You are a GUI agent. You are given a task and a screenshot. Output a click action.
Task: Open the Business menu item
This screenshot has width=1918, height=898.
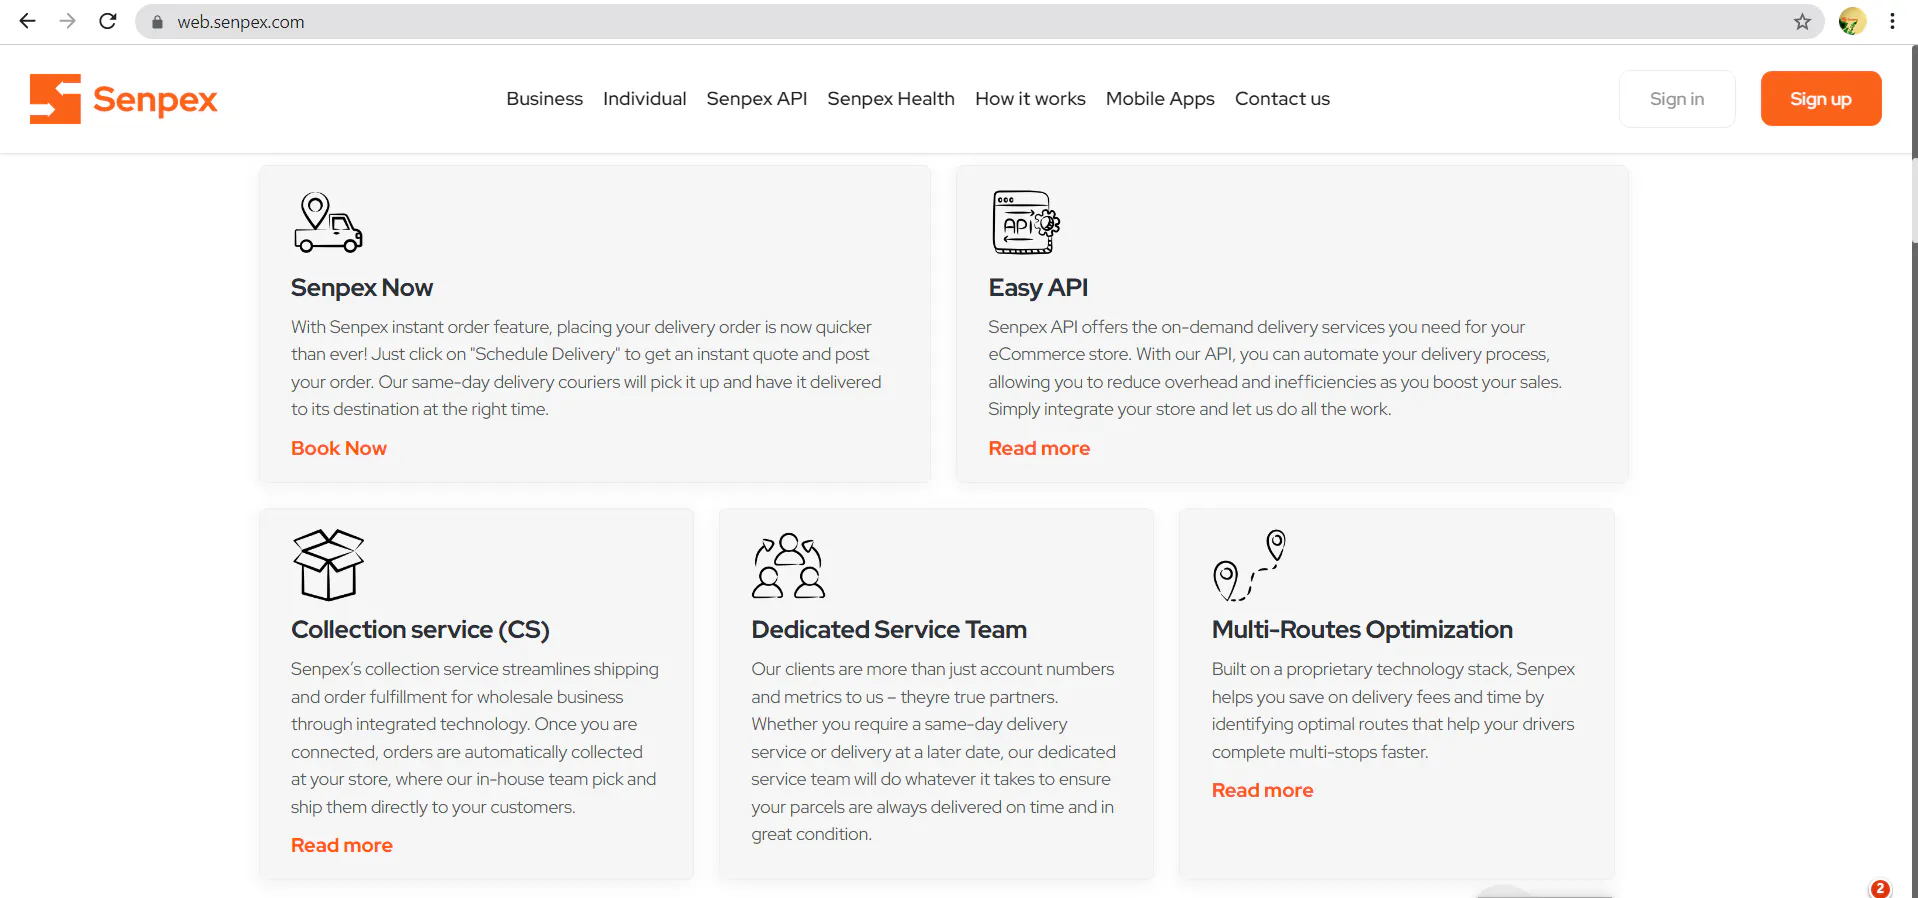pyautogui.click(x=544, y=99)
